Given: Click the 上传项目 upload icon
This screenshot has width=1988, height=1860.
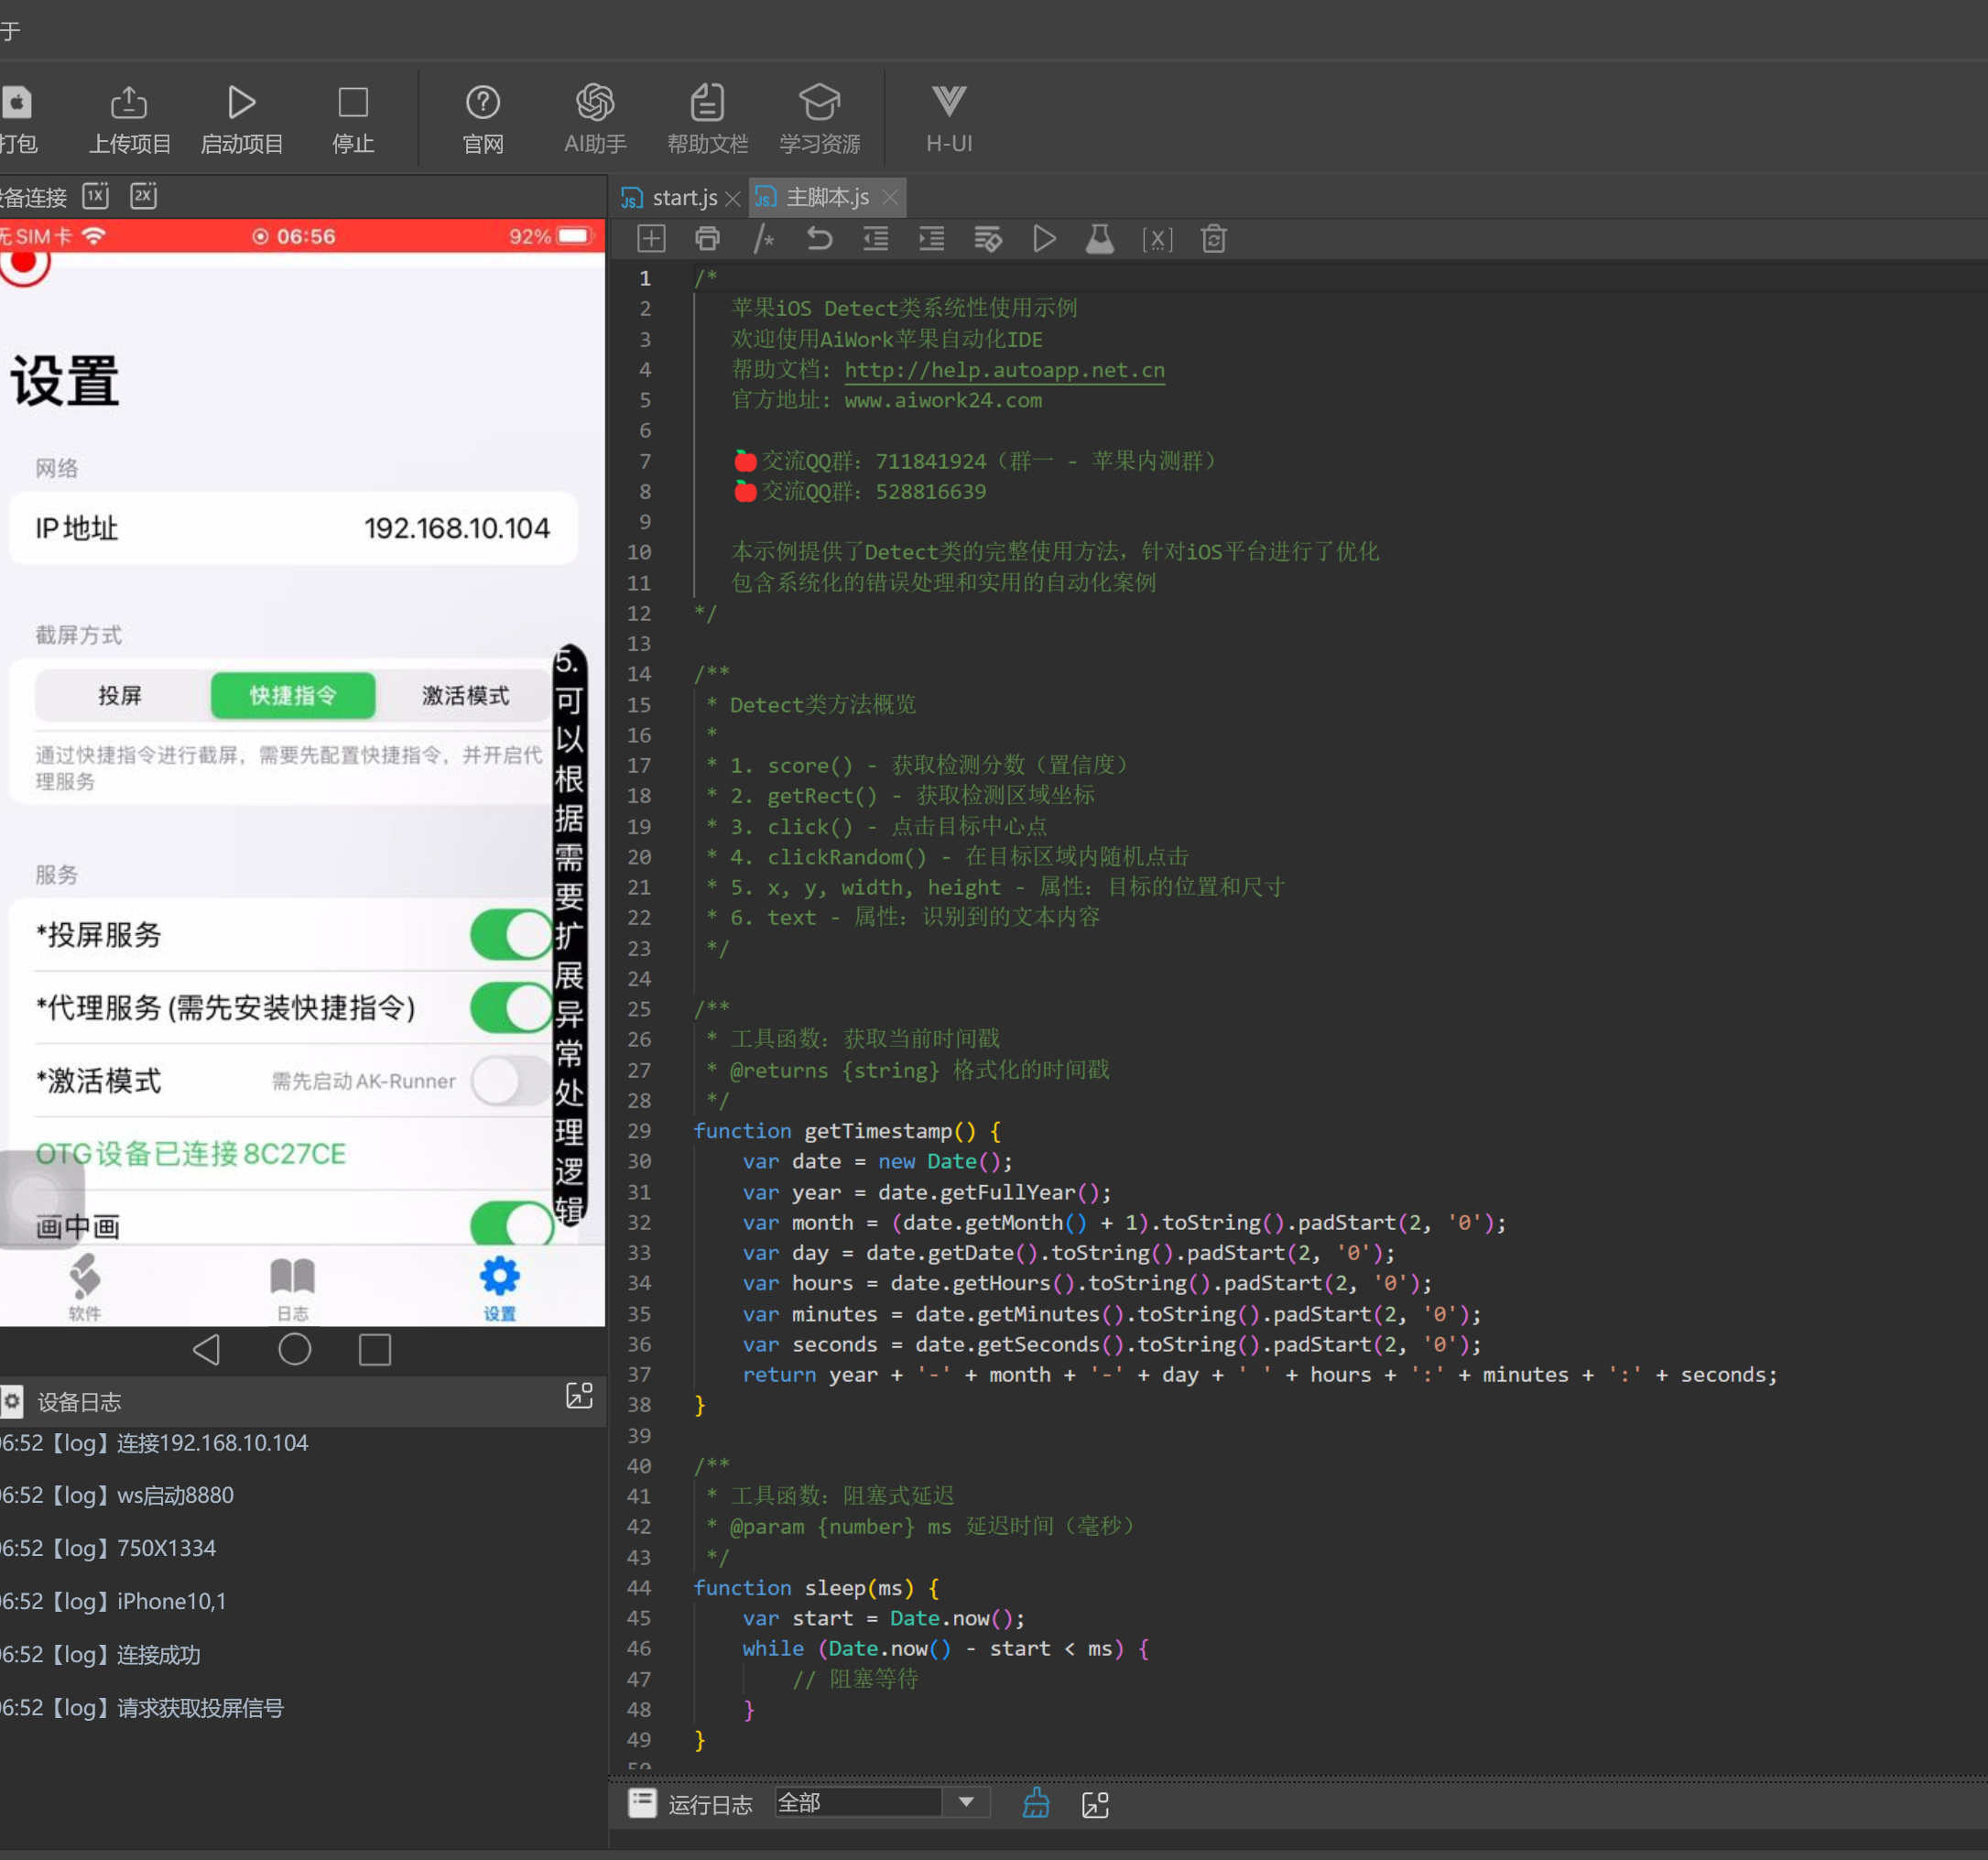Looking at the screenshot, I should point(129,102).
